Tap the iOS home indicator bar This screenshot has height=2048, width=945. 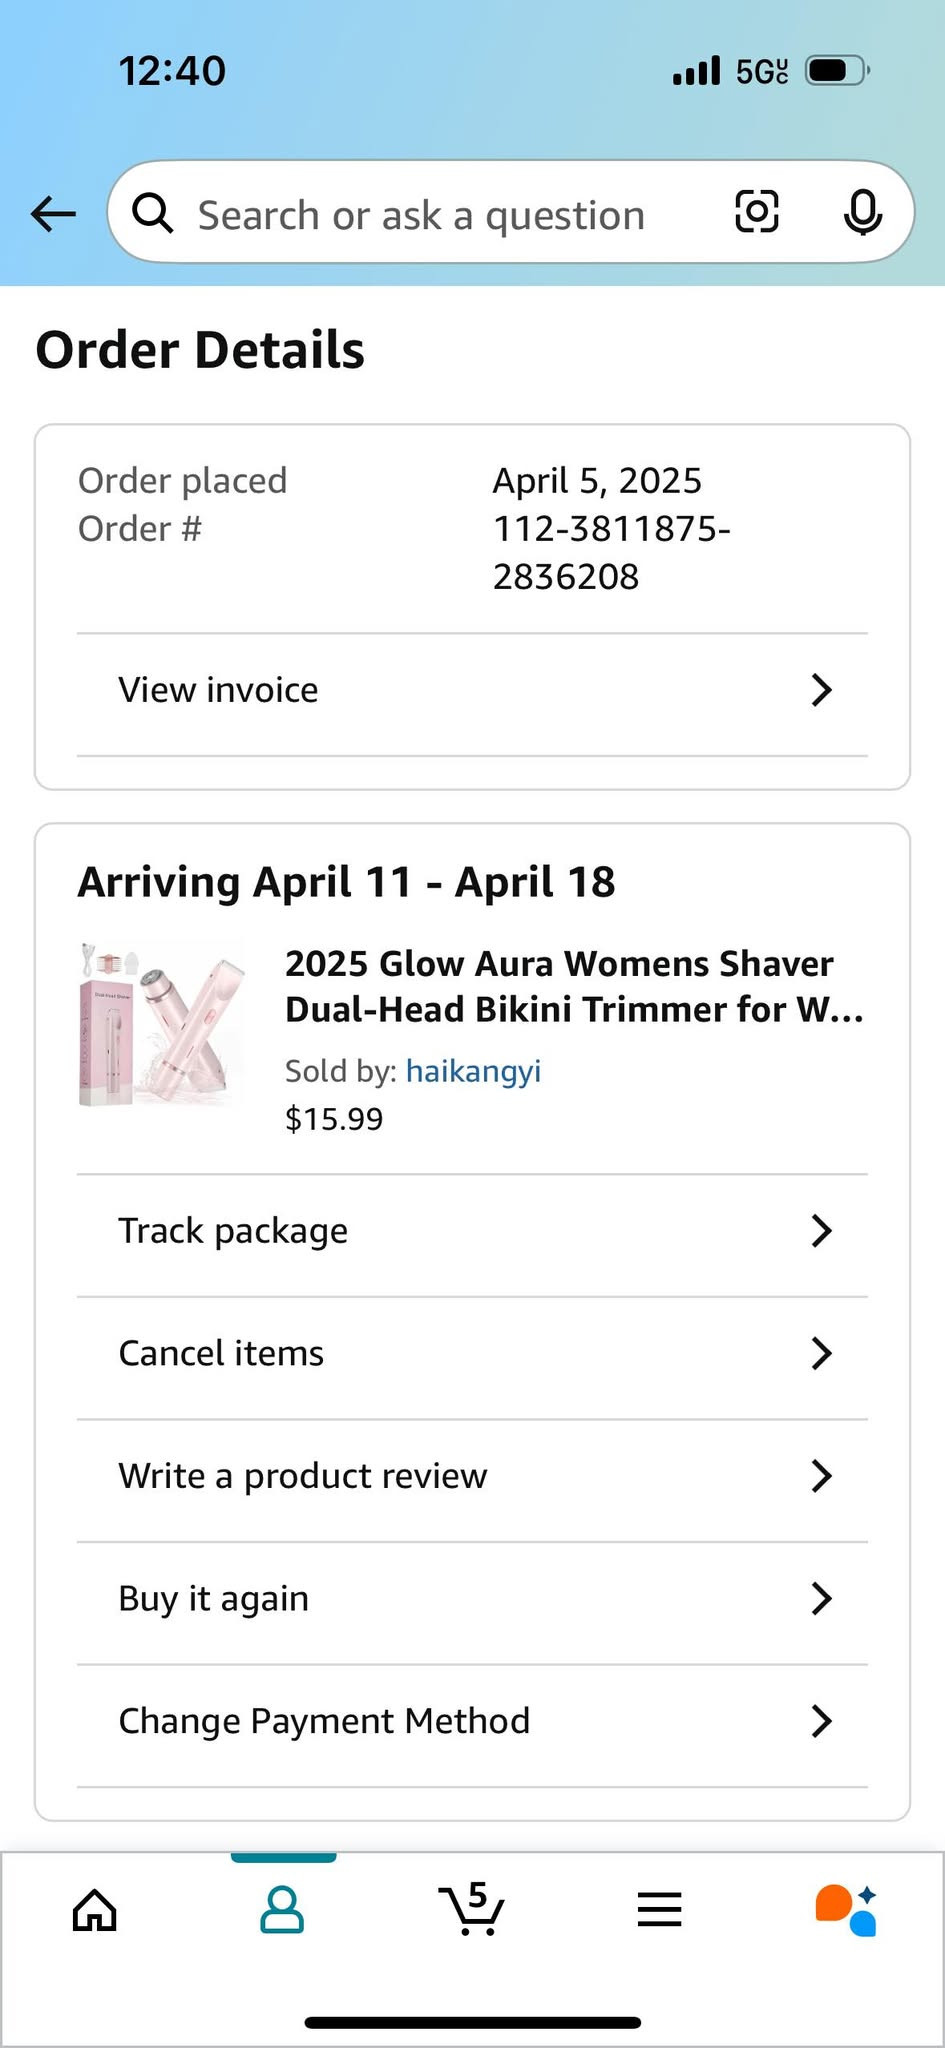[x=472, y=2022]
